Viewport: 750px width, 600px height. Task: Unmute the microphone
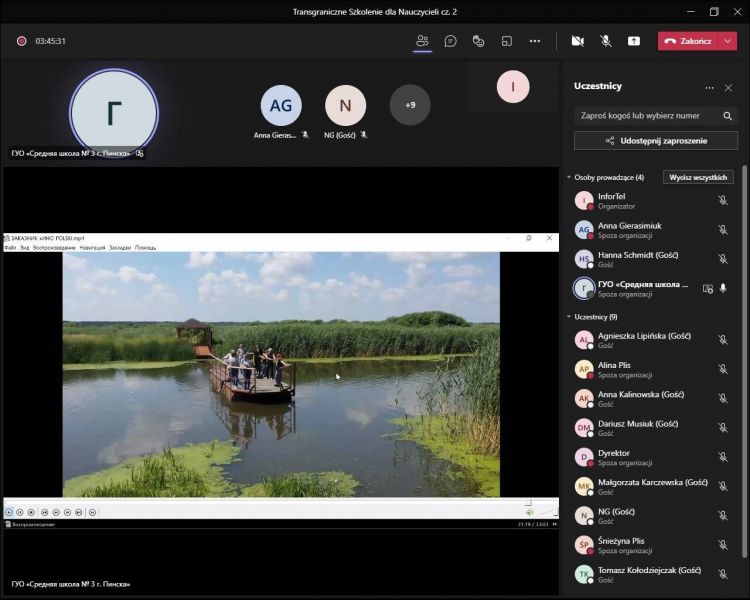coord(606,41)
